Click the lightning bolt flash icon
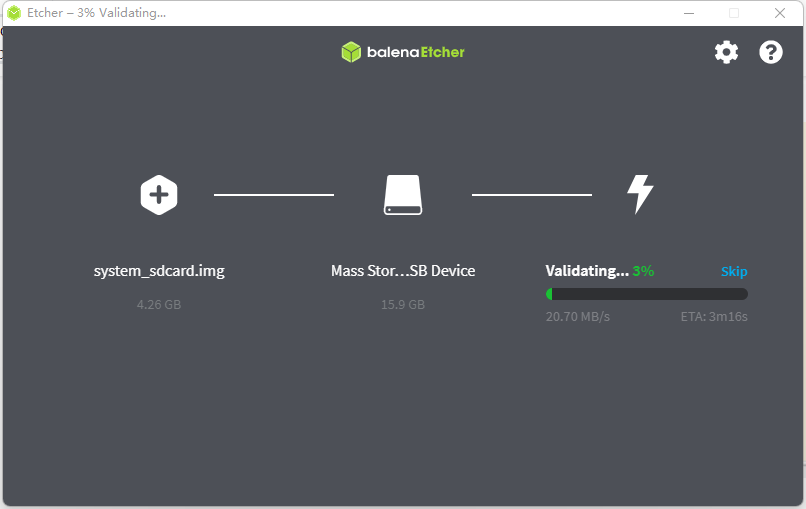Viewport: 806px width, 509px height. (640, 194)
